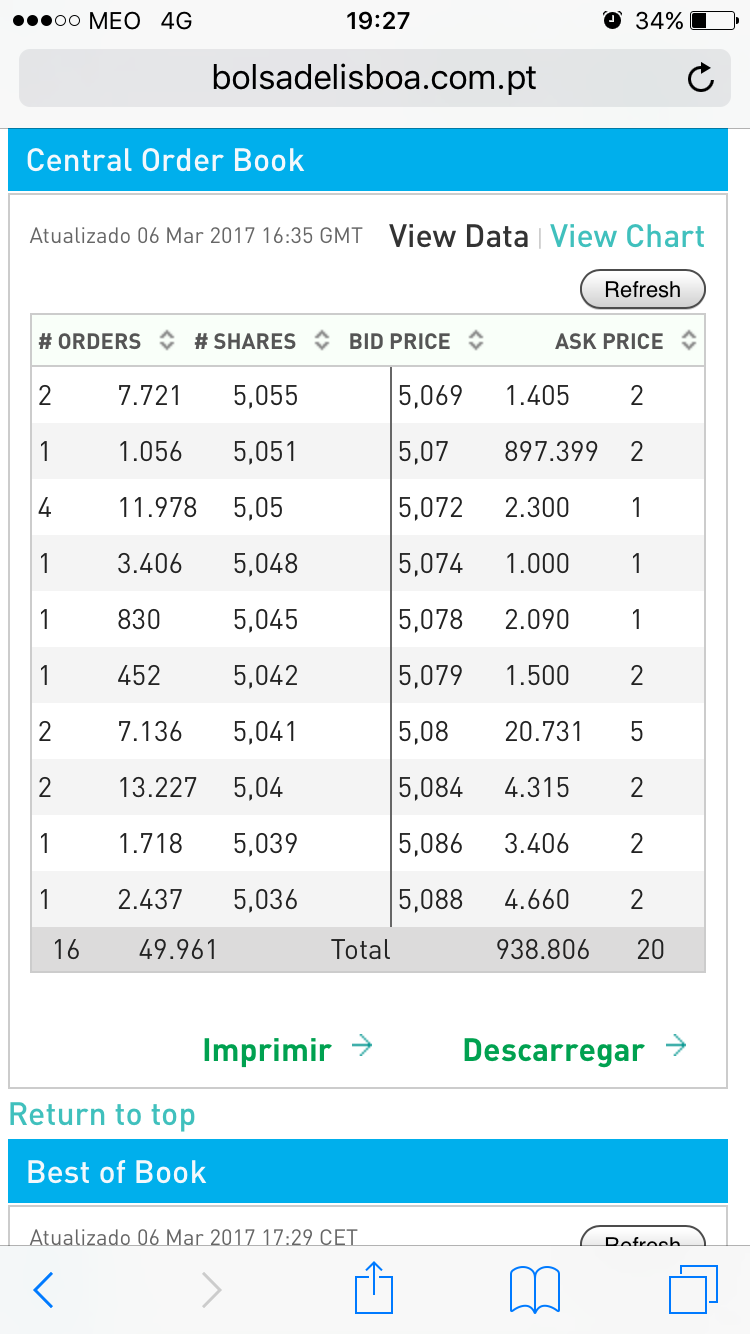This screenshot has height=1334, width=750.
Task: Tap the Safari back arrow
Action: pyautogui.click(x=43, y=1290)
